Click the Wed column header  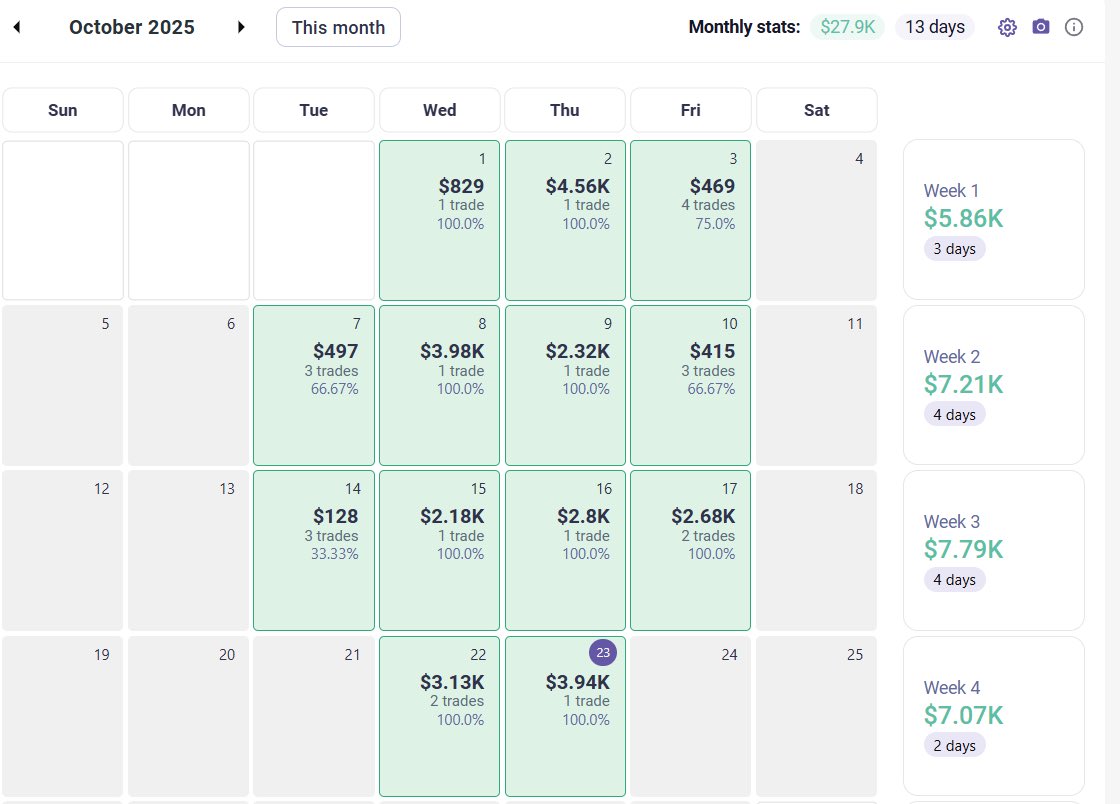[439, 110]
